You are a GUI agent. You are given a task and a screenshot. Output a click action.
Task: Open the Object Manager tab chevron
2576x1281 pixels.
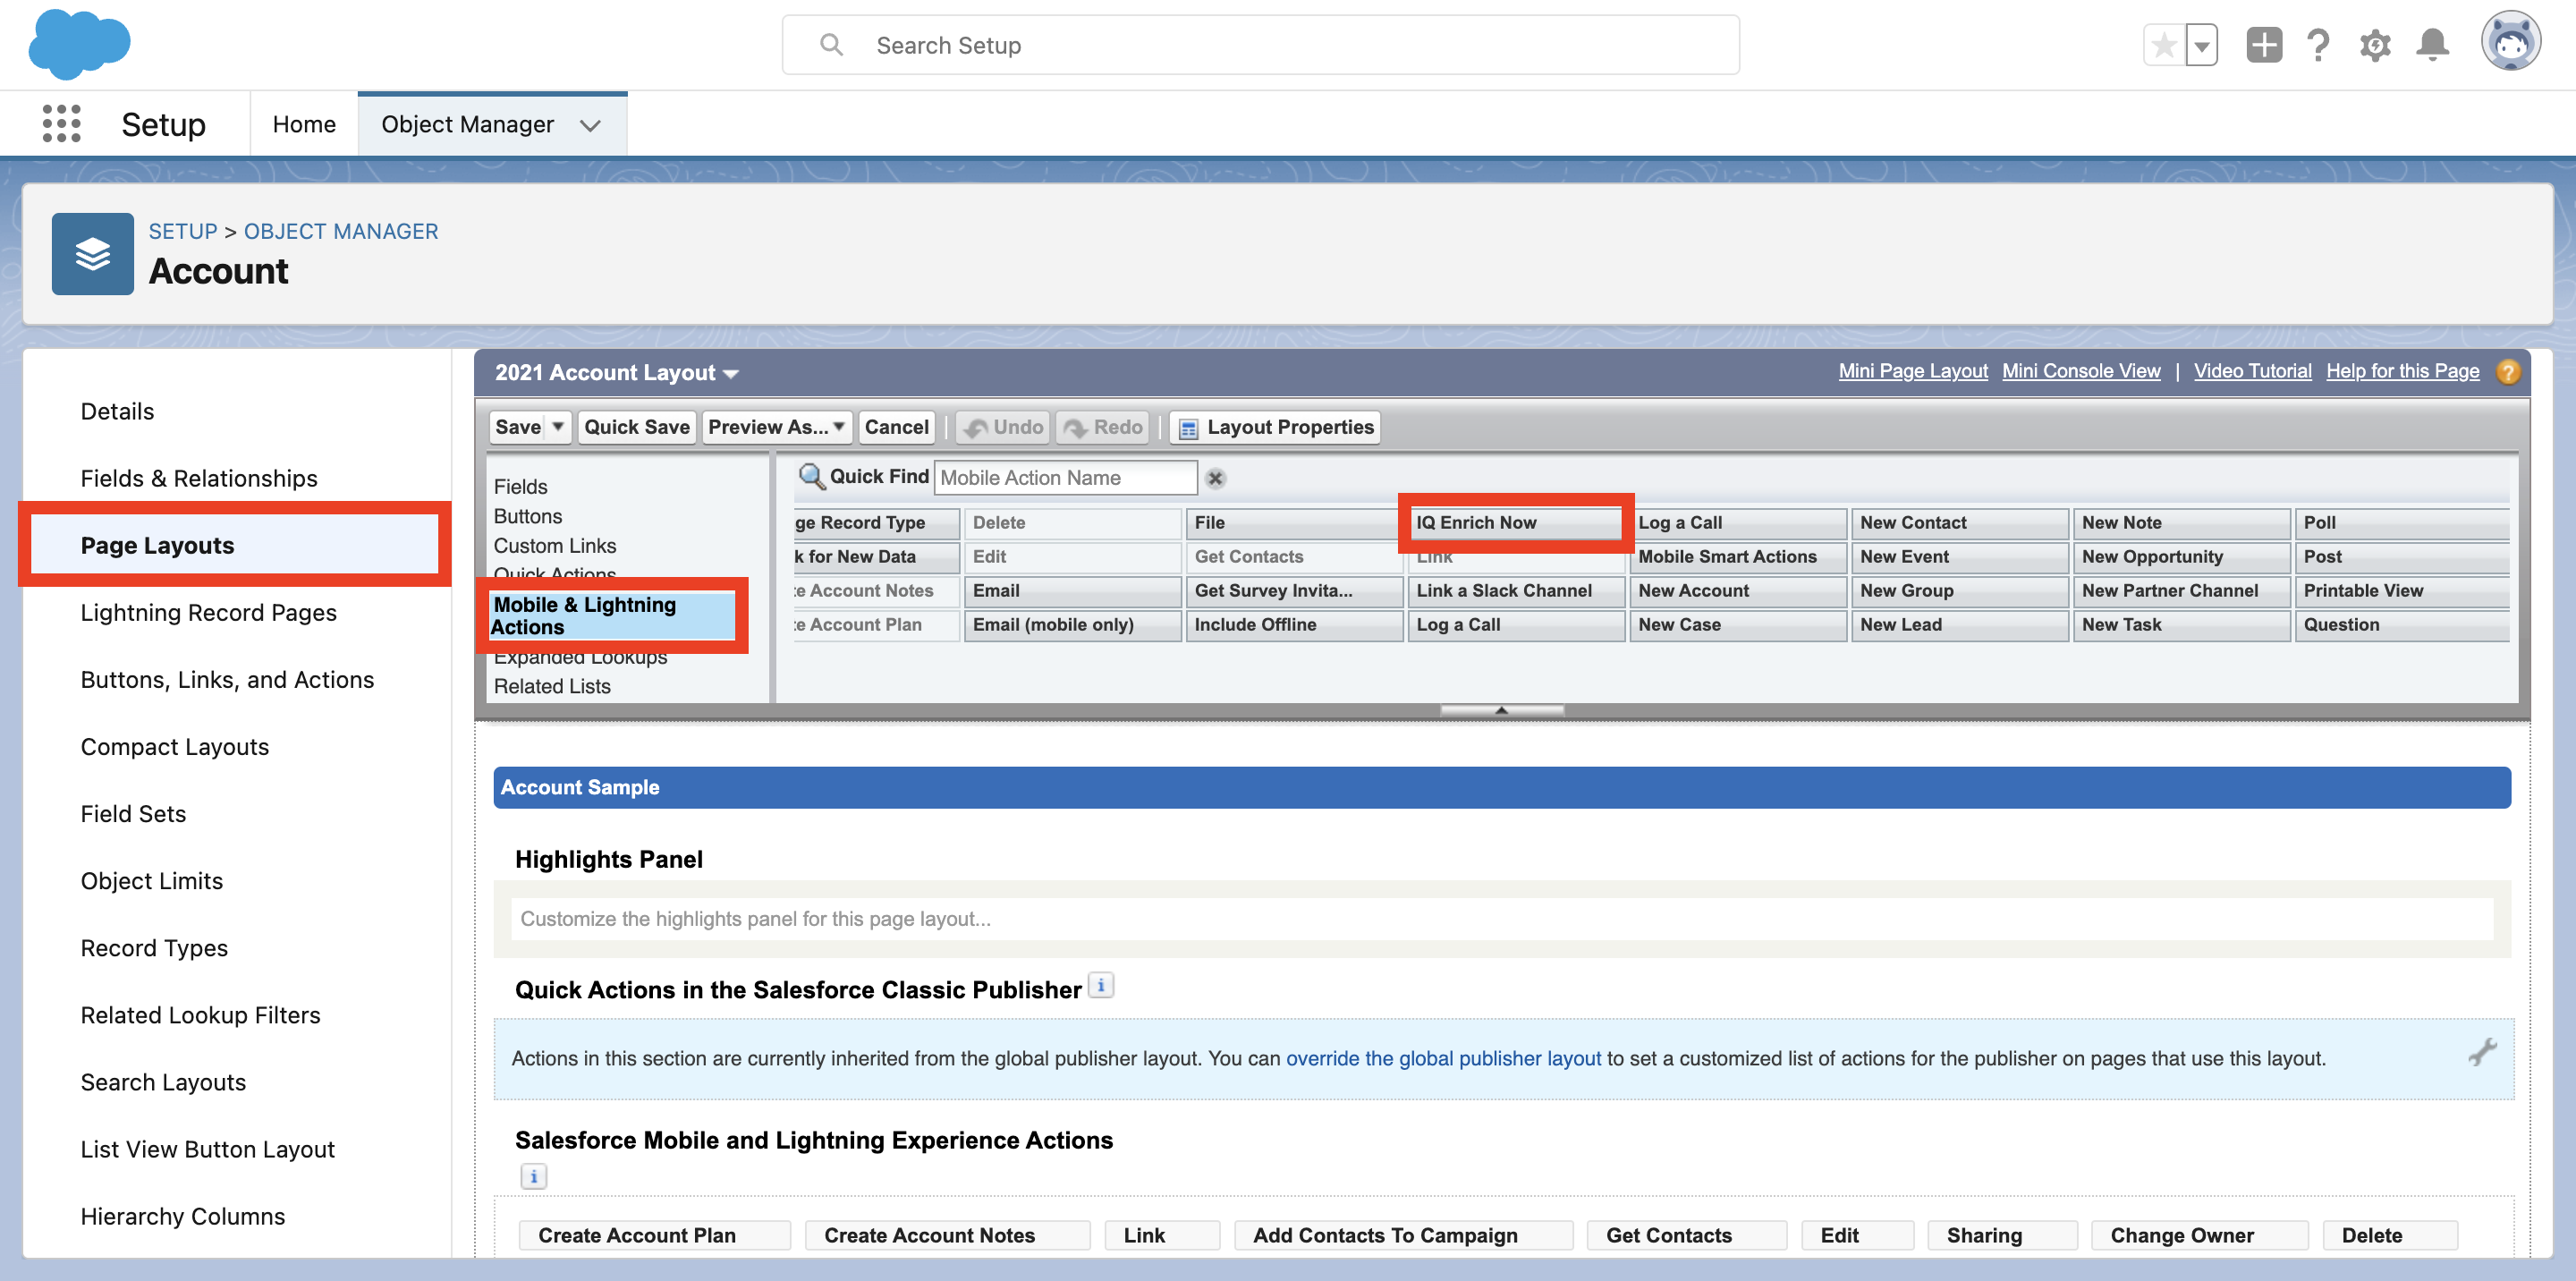(590, 125)
